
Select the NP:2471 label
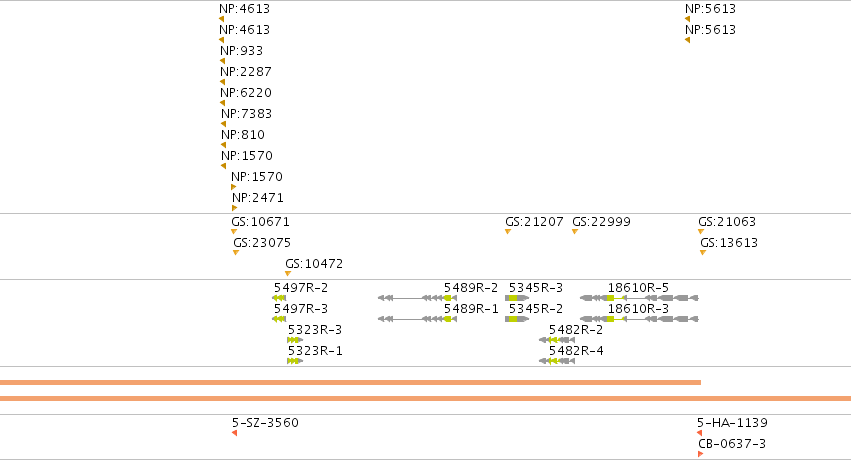258,198
